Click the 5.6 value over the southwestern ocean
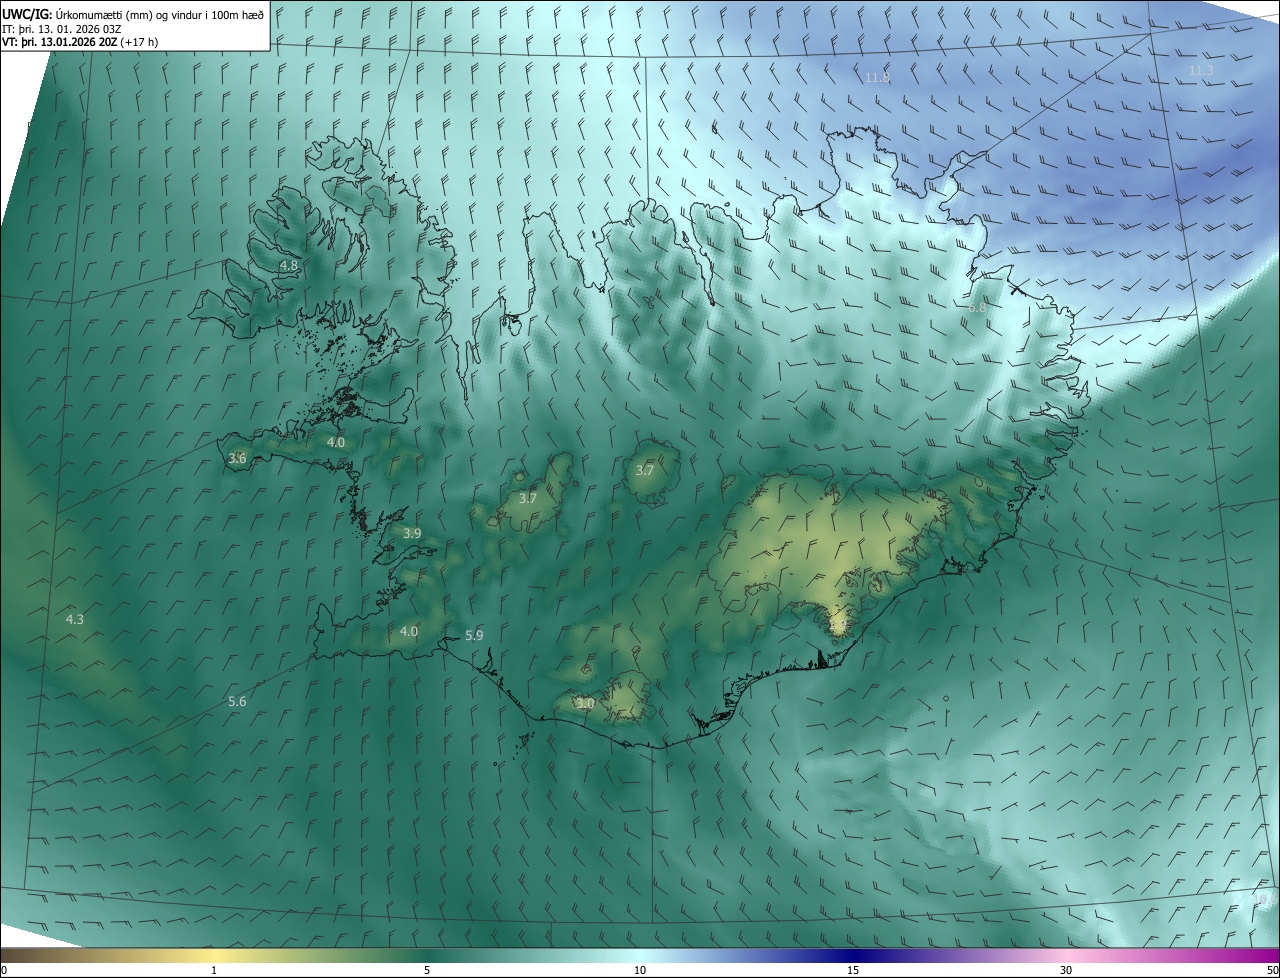The image size is (1280, 978). [x=237, y=702]
